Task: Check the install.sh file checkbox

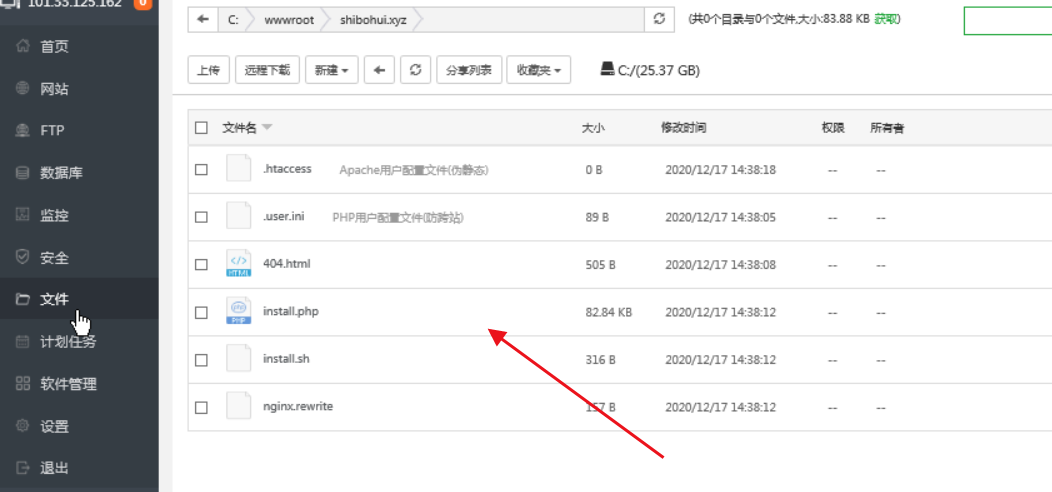Action: [x=201, y=360]
